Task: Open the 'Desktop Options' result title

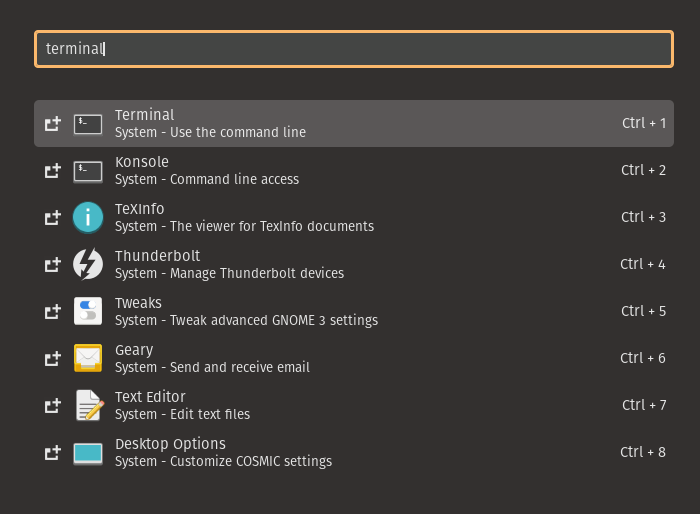Action: [x=170, y=444]
